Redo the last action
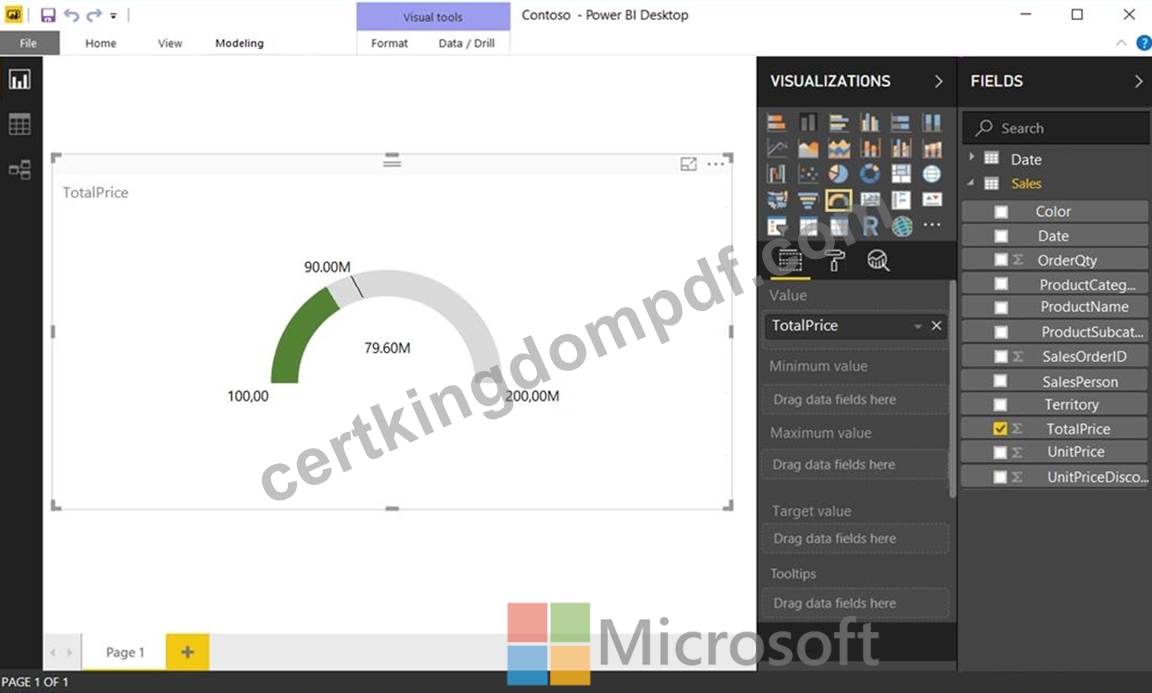 93,15
